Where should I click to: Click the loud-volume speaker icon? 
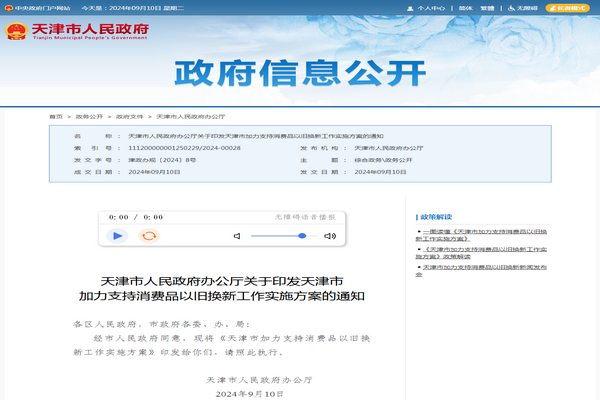[x=329, y=236]
